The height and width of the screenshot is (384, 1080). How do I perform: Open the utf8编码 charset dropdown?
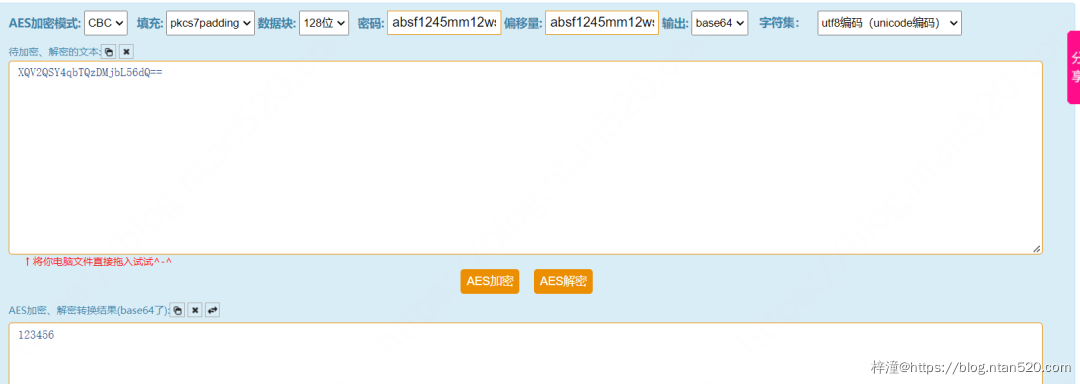[x=889, y=23]
